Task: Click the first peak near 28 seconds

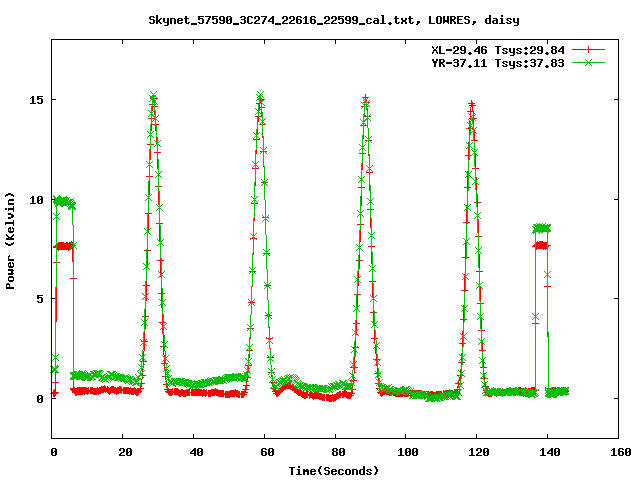Action: coord(153,97)
